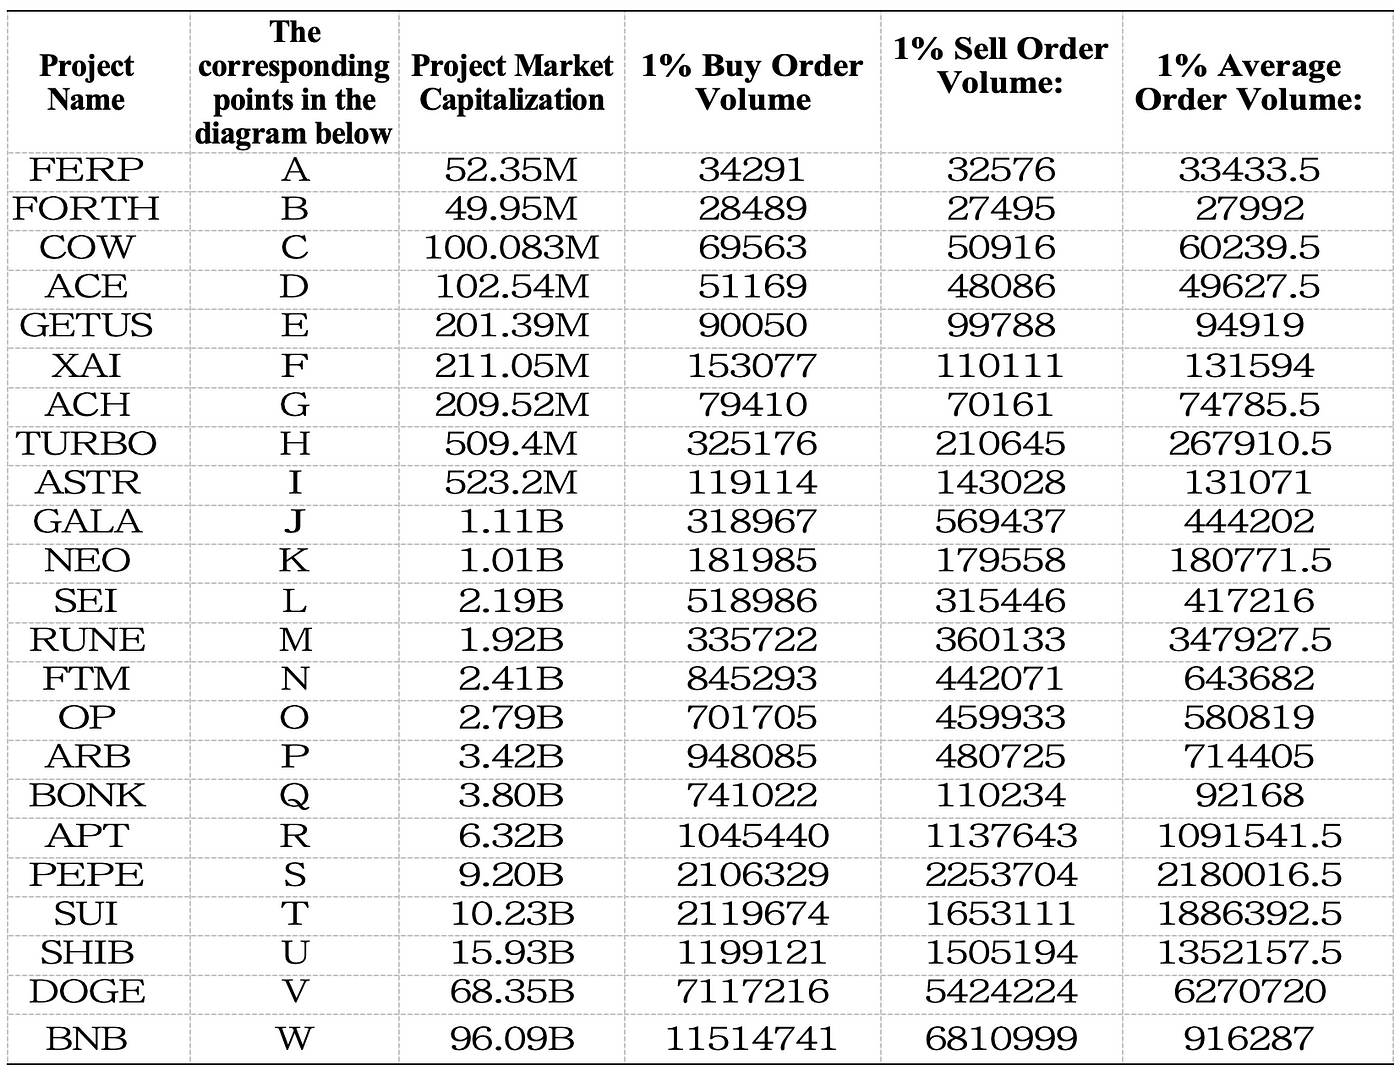This screenshot has height=1075, width=1400.
Task: Click the FERP project name cell
Action: click(86, 170)
